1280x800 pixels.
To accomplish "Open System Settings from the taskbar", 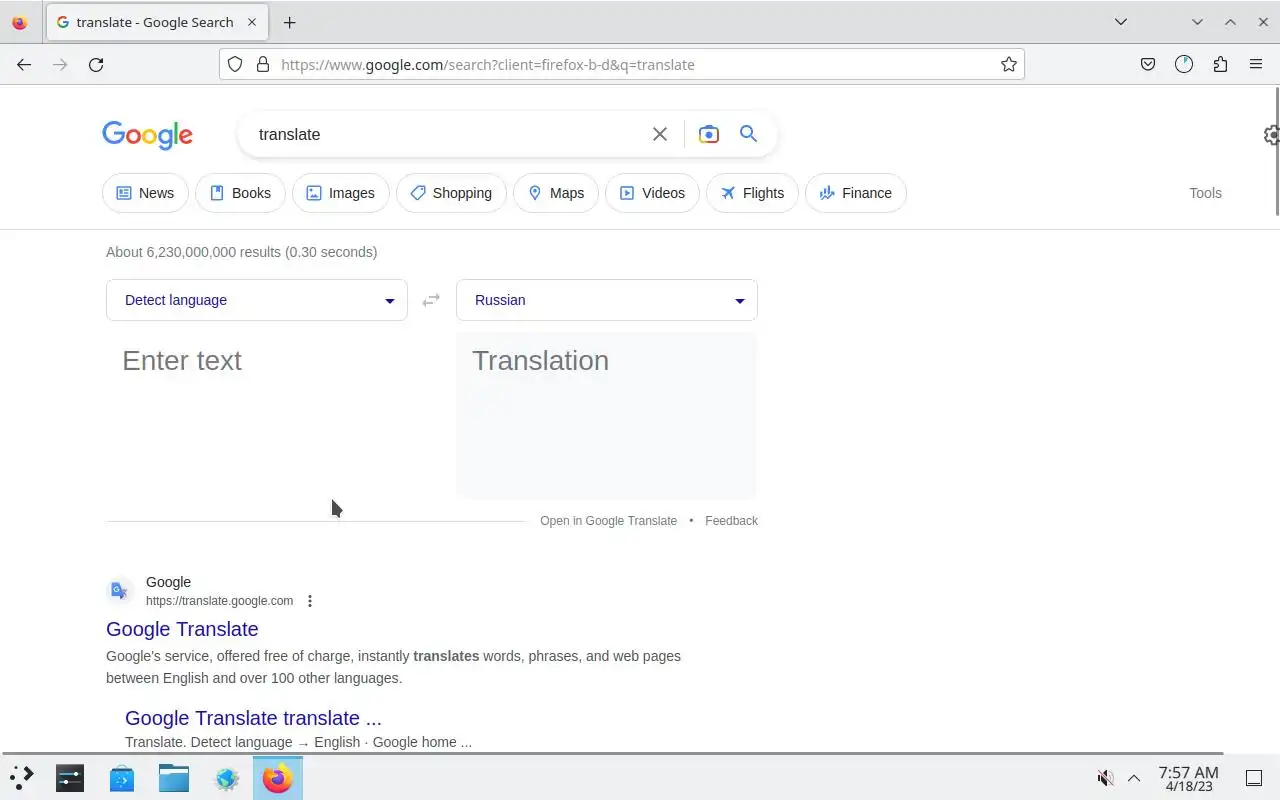I will click(x=70, y=777).
